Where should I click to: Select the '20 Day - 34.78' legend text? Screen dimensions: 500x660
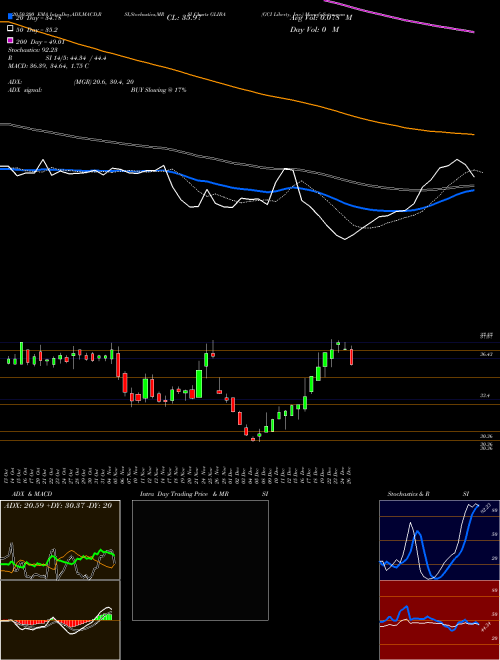click(39, 18)
